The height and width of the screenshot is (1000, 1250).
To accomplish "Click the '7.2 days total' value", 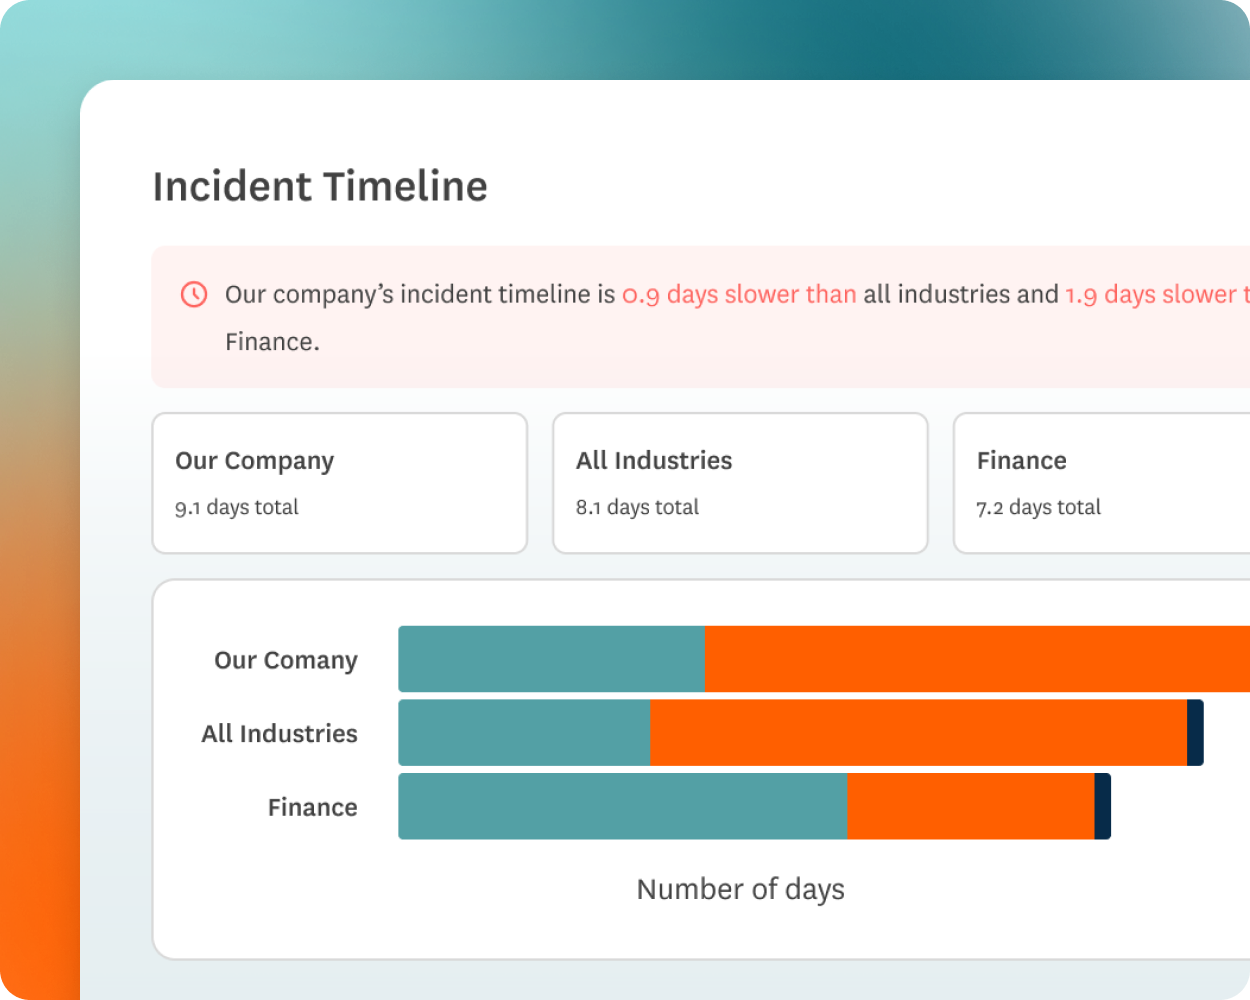I will tap(1038, 507).
